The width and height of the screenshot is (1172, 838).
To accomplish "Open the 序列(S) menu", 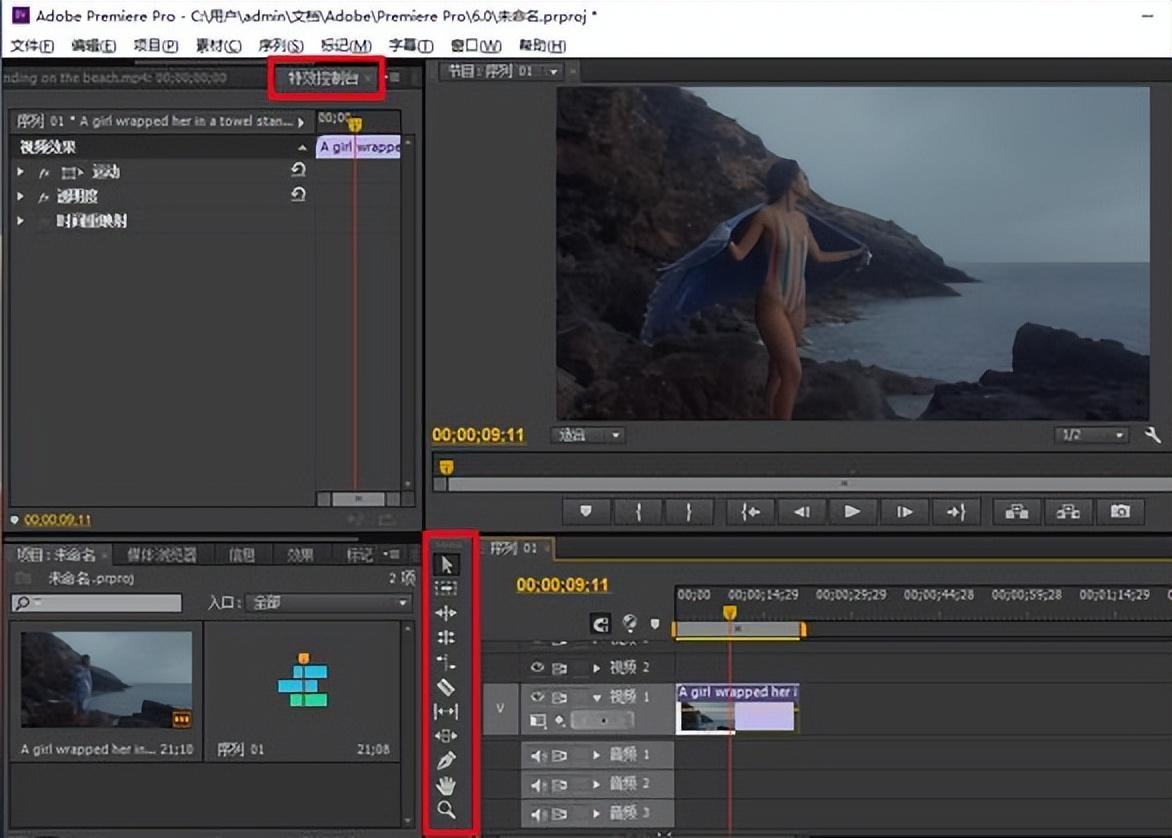I will click(x=280, y=46).
